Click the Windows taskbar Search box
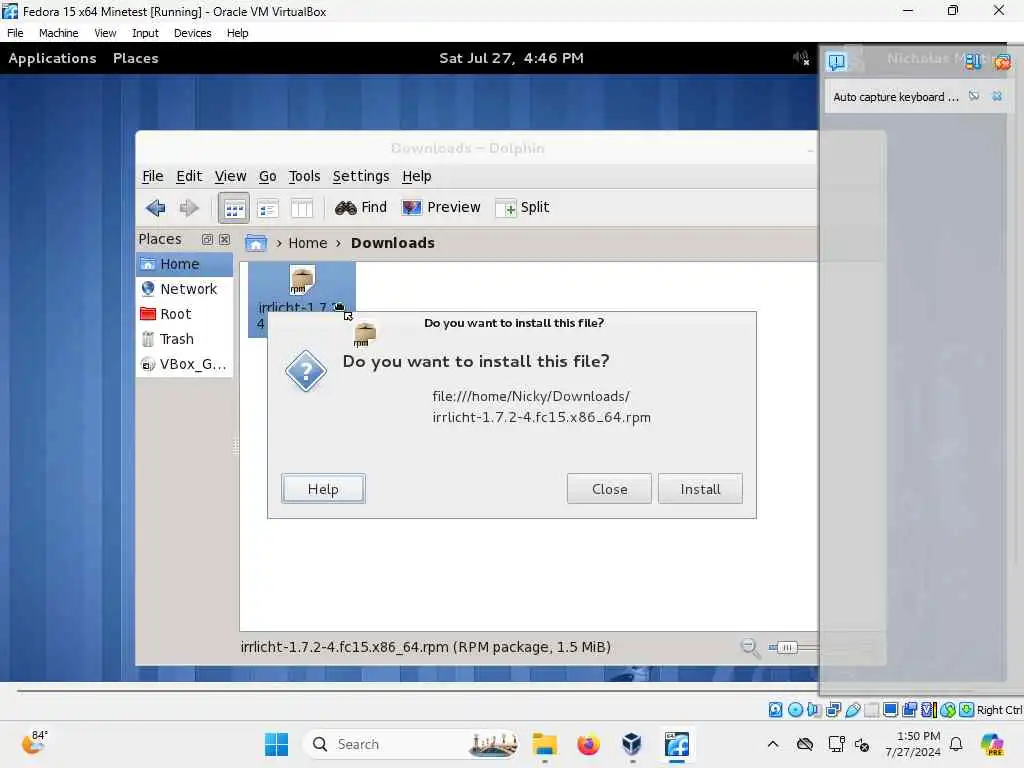This screenshot has width=1024, height=768. [x=411, y=744]
